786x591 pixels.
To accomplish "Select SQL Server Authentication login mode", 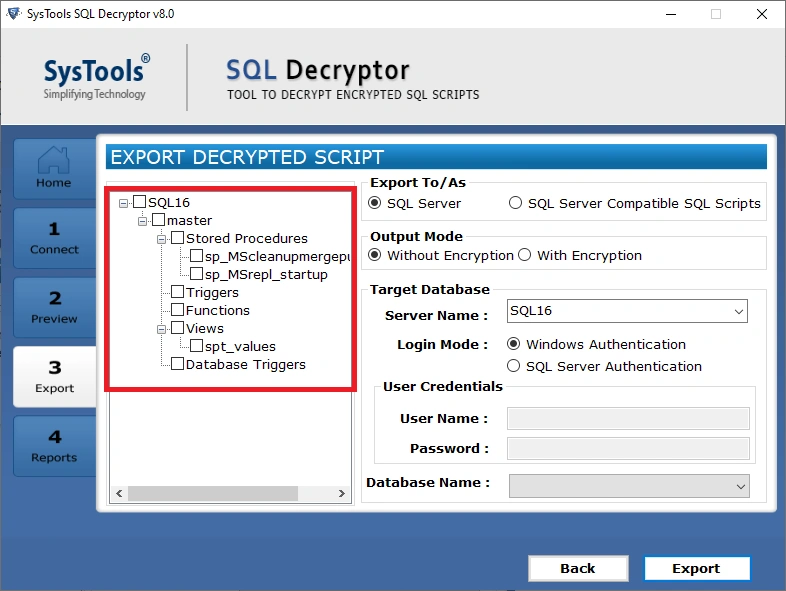I will click(x=515, y=366).
